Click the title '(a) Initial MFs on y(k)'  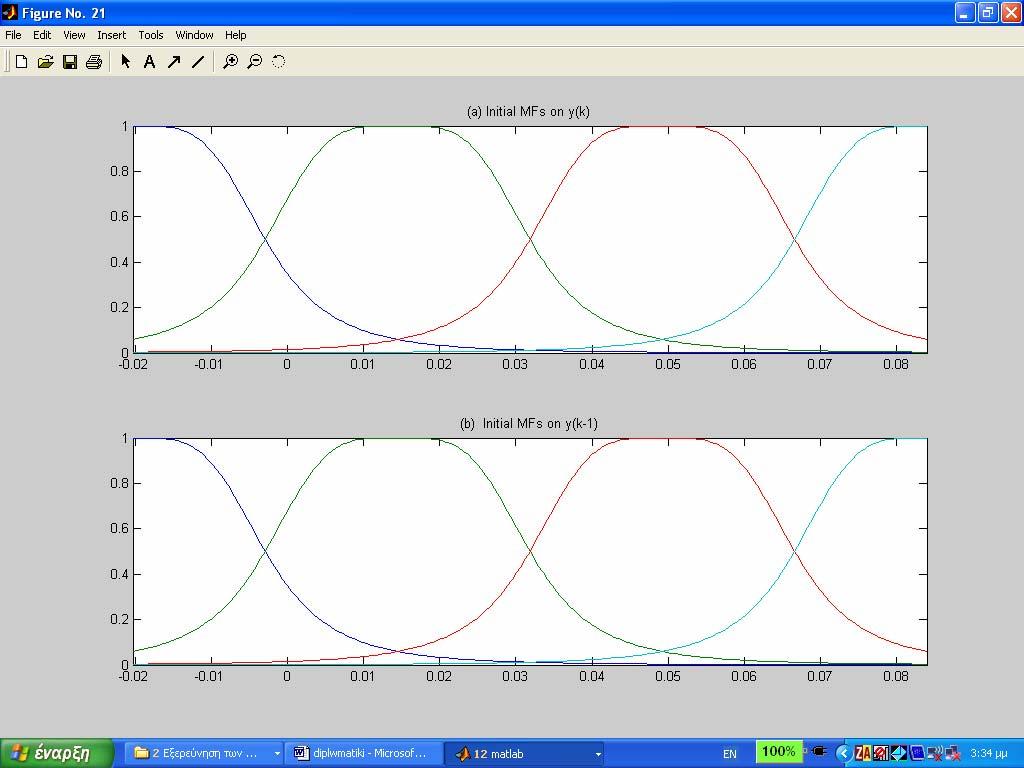click(528, 111)
